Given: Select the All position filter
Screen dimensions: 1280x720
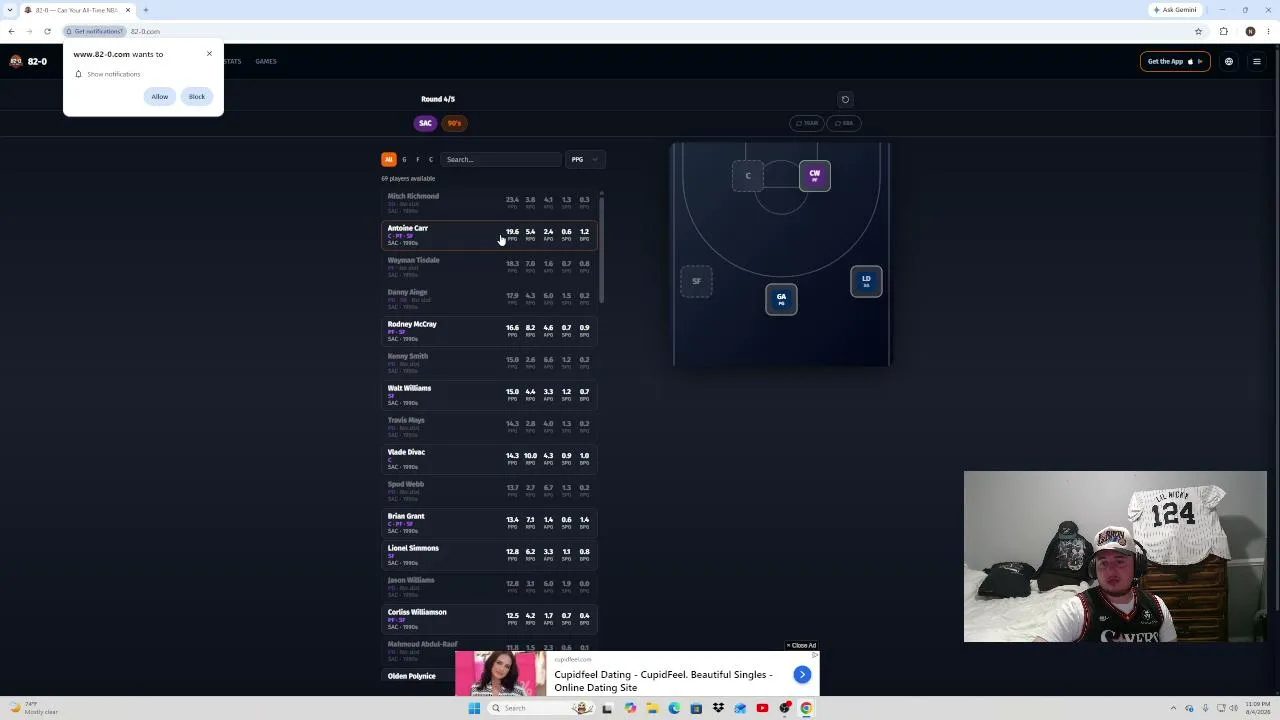Looking at the screenshot, I should [389, 159].
